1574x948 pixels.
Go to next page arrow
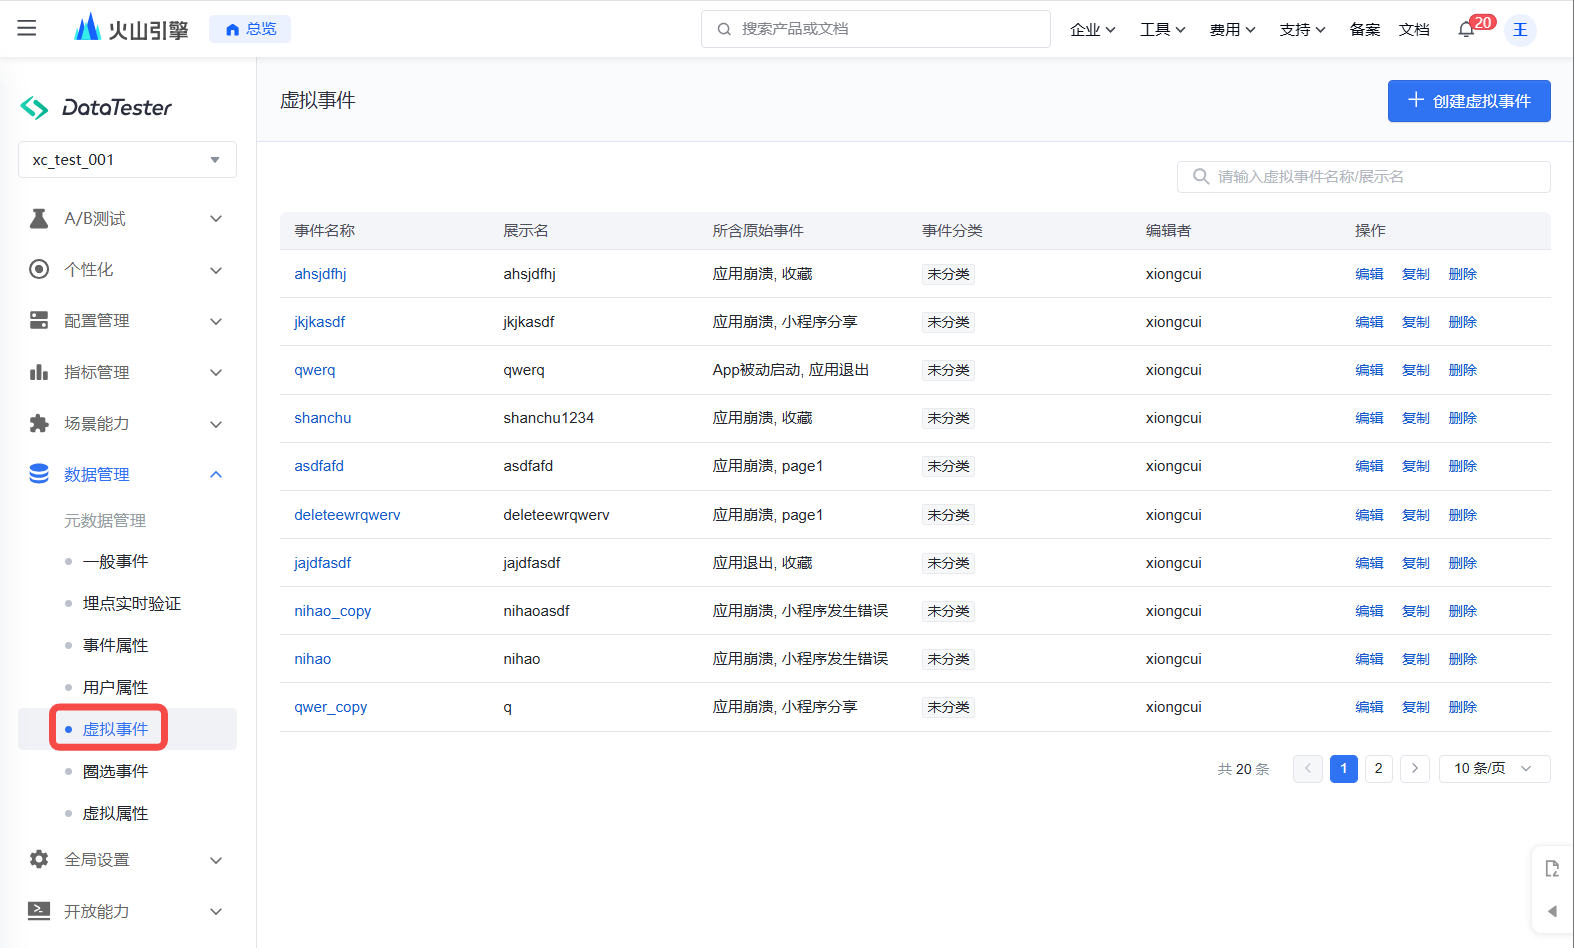tap(1414, 768)
